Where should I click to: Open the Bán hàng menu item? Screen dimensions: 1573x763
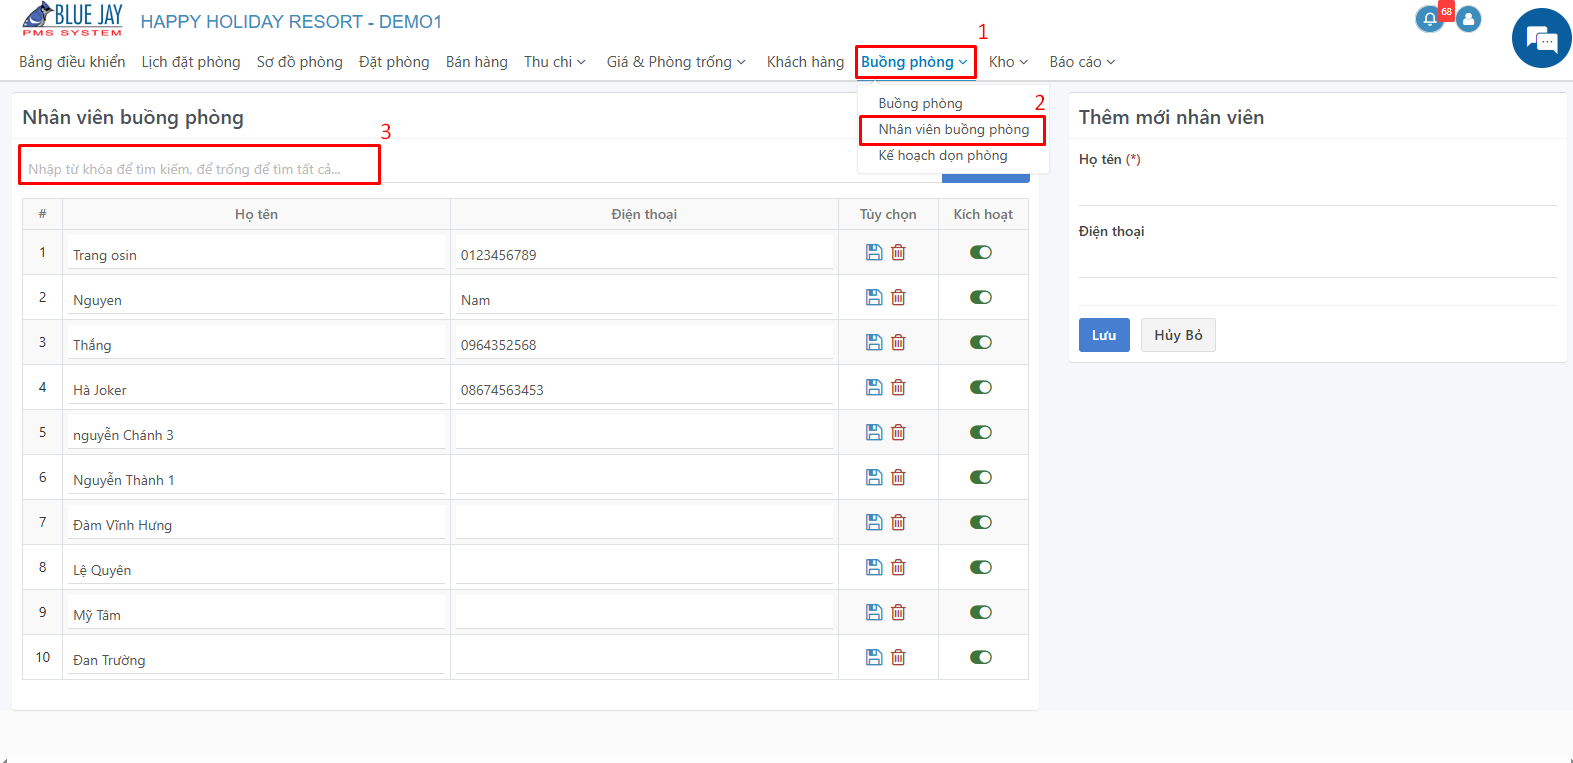point(477,62)
